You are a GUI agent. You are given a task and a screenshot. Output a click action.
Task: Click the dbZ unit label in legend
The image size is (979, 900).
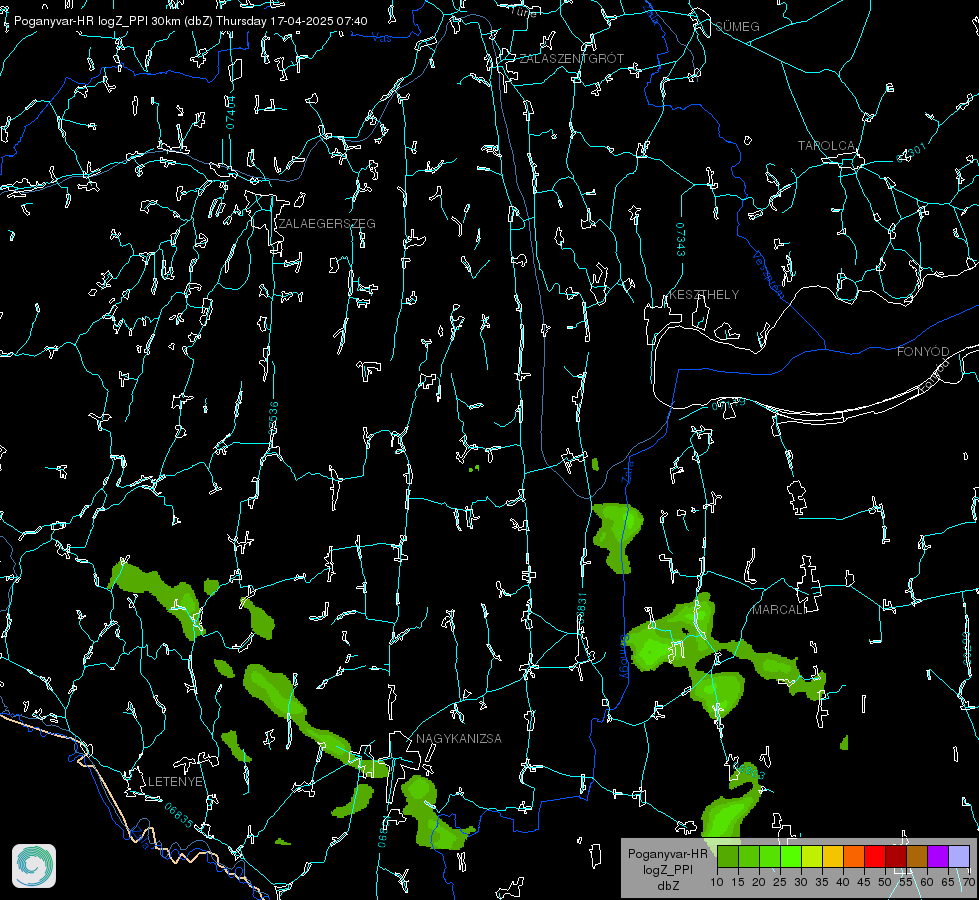click(x=668, y=886)
